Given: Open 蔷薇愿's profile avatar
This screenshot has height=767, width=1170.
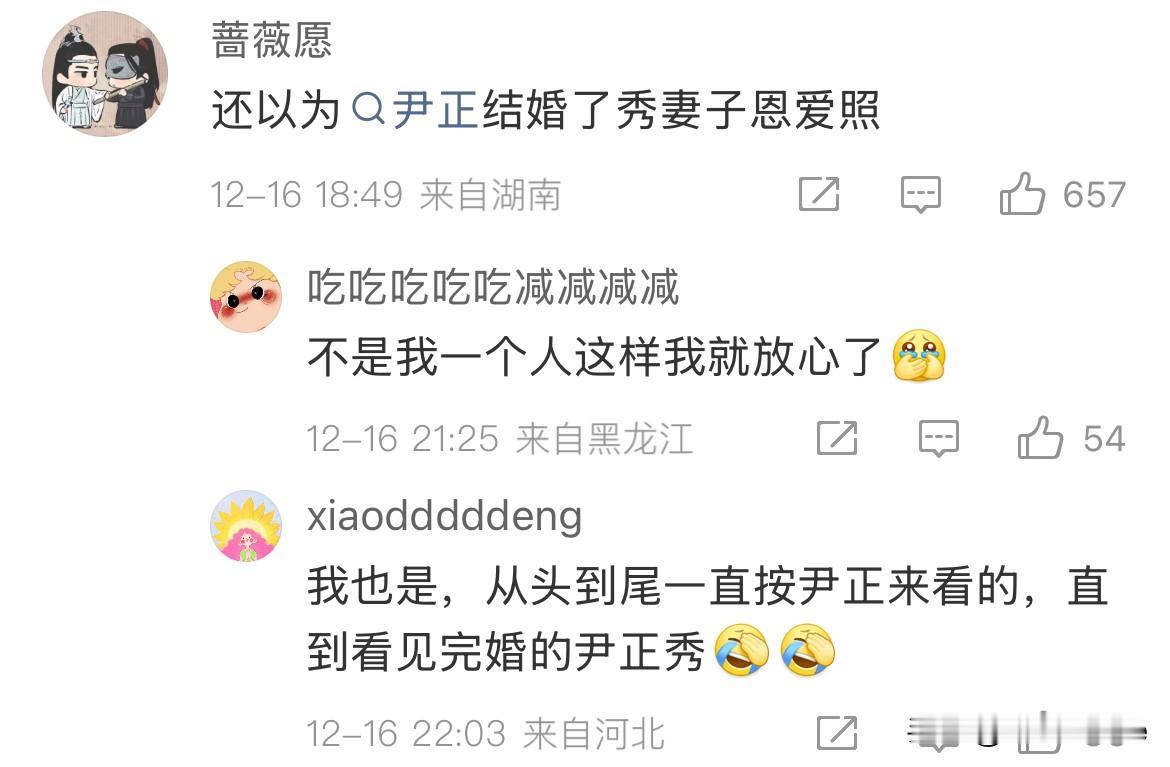Looking at the screenshot, I should coord(104,74).
